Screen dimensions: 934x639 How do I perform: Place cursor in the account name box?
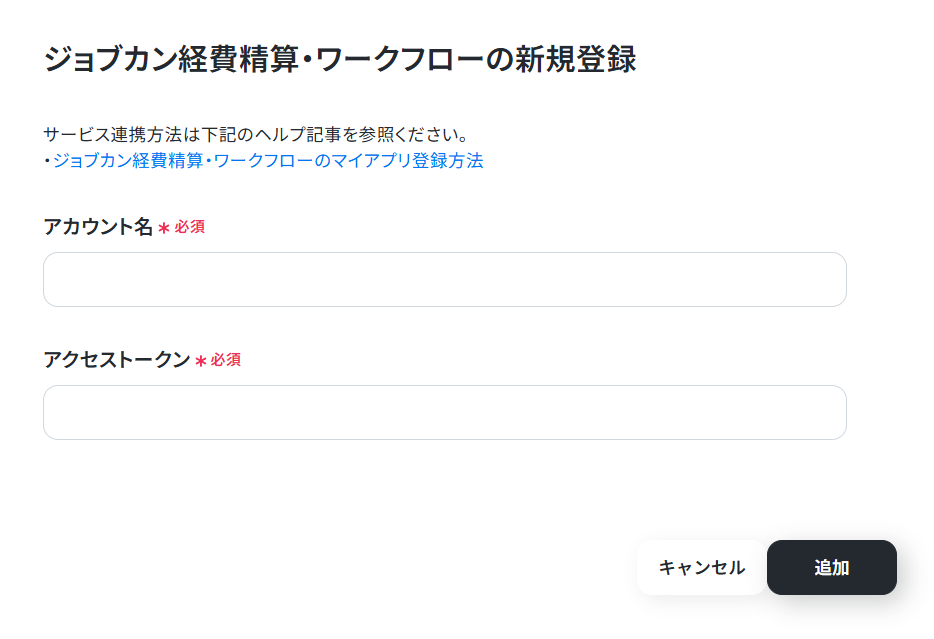(445, 279)
